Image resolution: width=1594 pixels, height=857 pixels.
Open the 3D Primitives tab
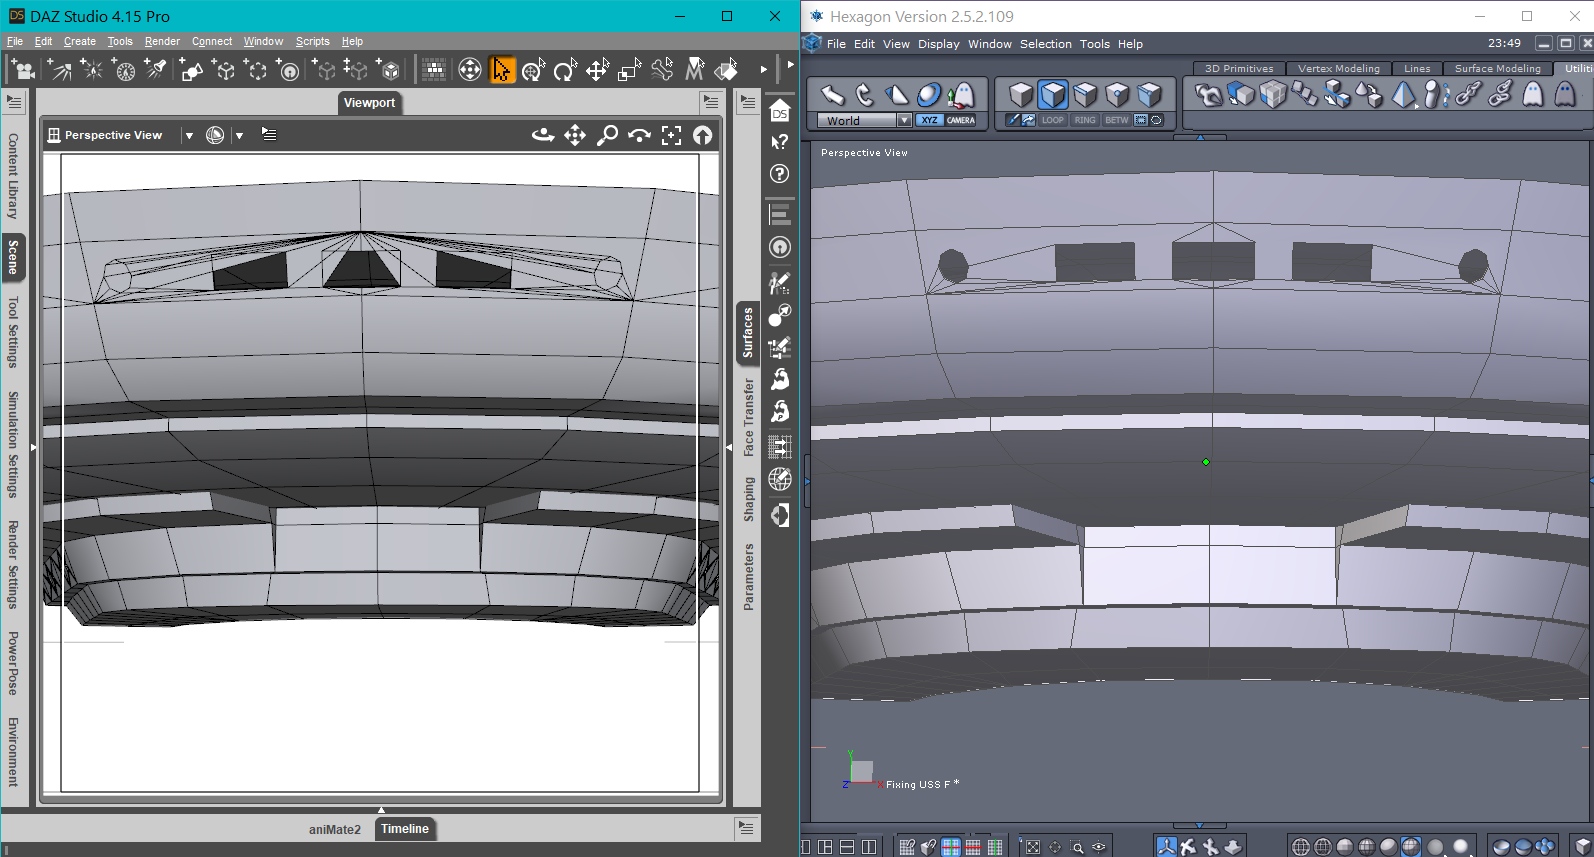1239,69
